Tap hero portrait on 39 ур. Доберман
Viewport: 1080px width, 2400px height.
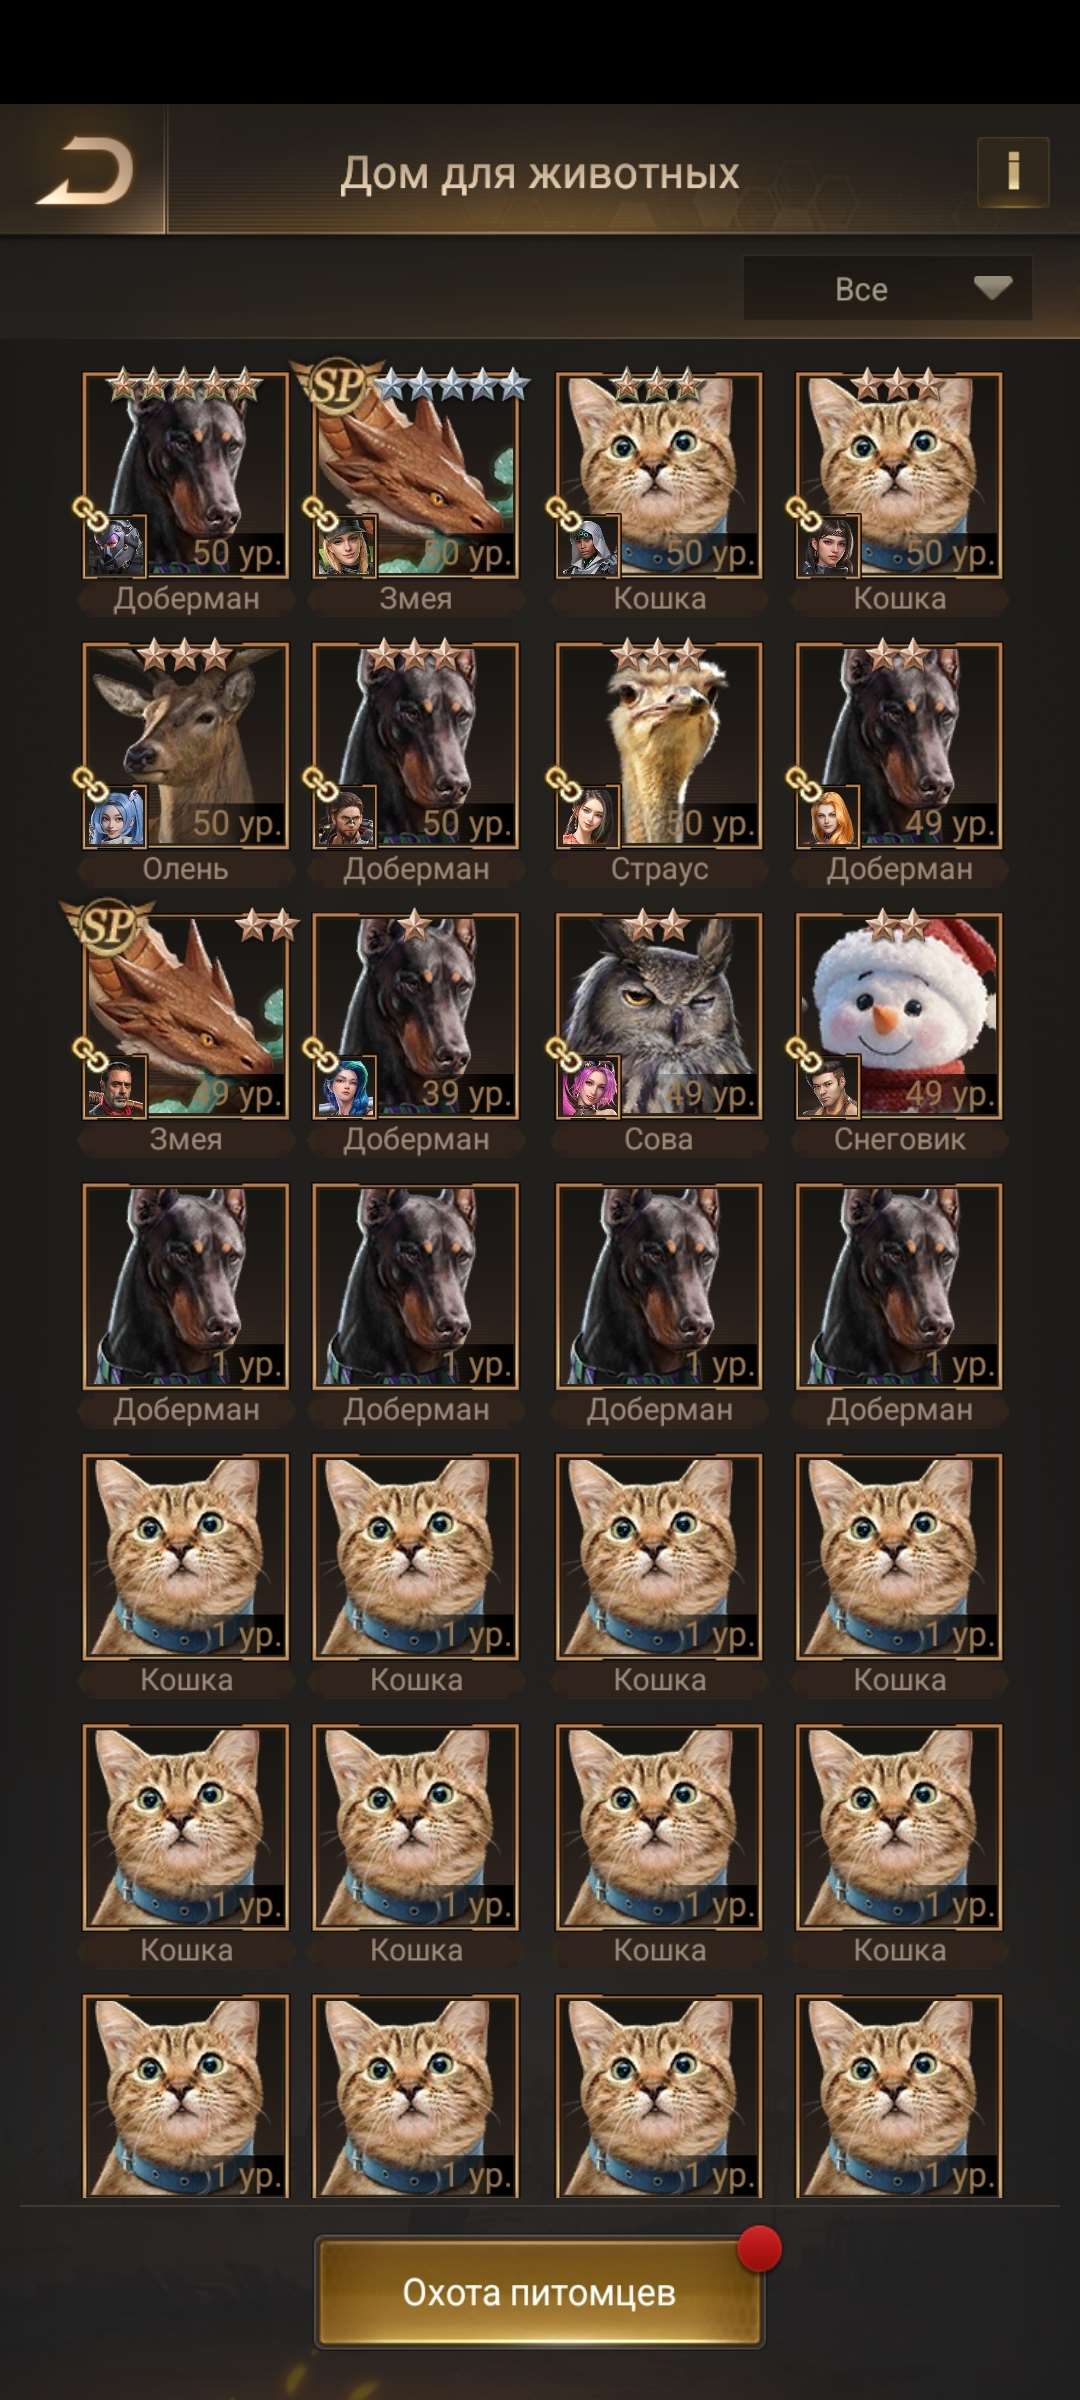point(346,1086)
